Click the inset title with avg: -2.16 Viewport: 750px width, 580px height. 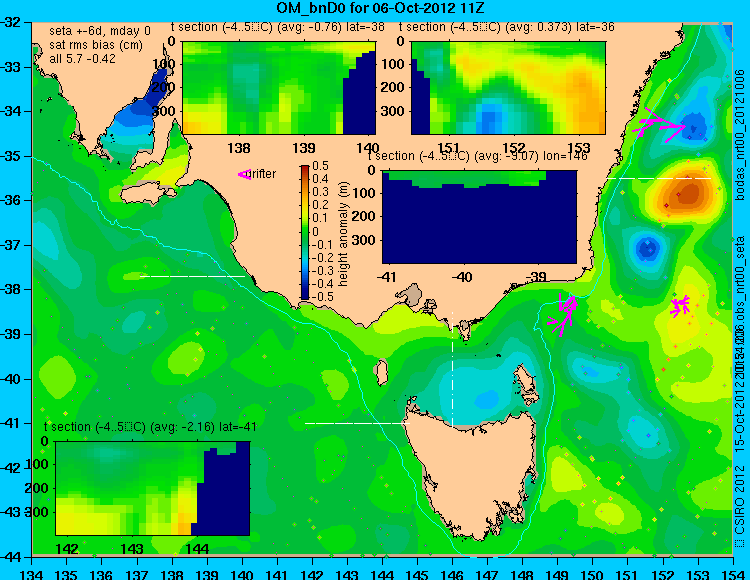click(150, 427)
